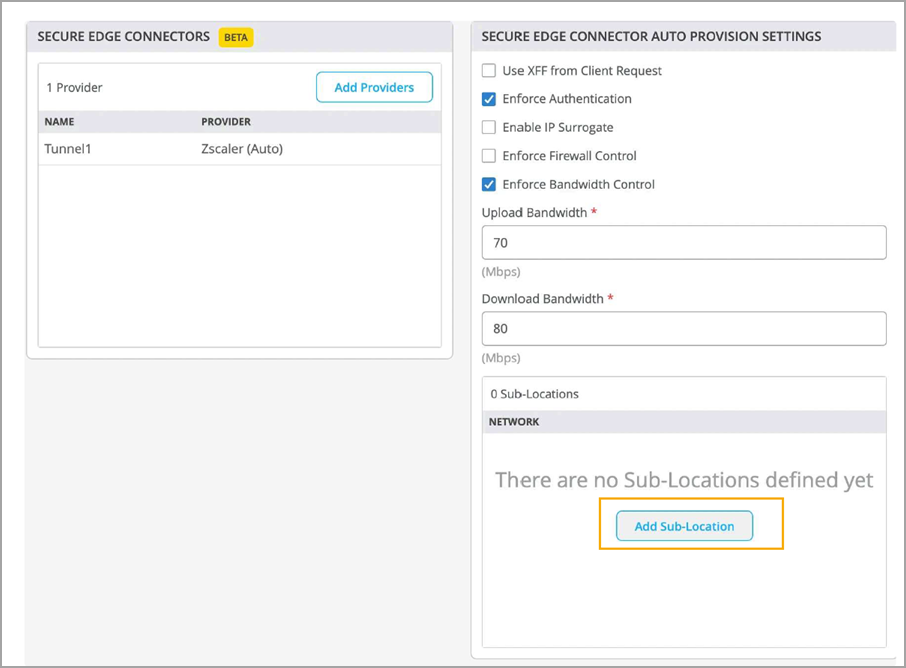Turn on Enforce Firewall Control checkbox
The height and width of the screenshot is (668, 906).
(x=489, y=156)
